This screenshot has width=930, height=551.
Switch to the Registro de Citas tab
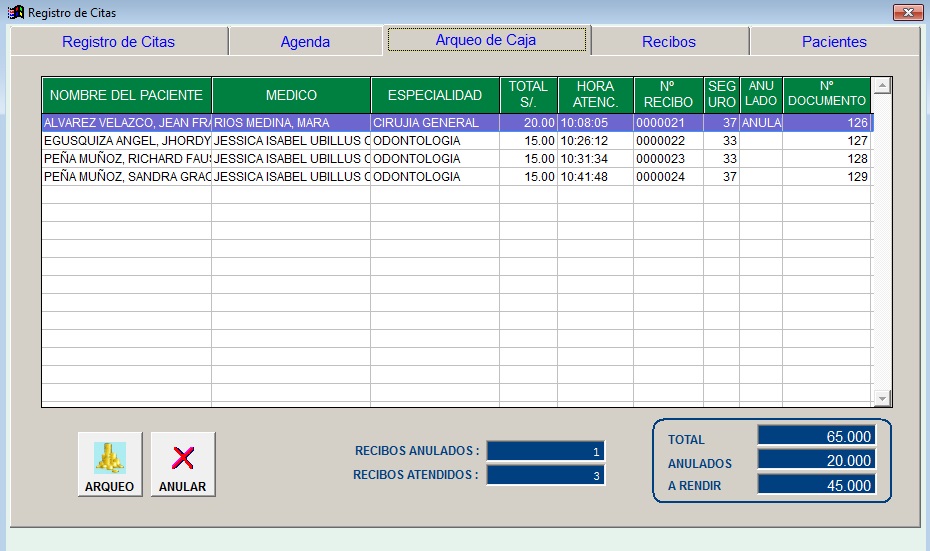coord(118,42)
